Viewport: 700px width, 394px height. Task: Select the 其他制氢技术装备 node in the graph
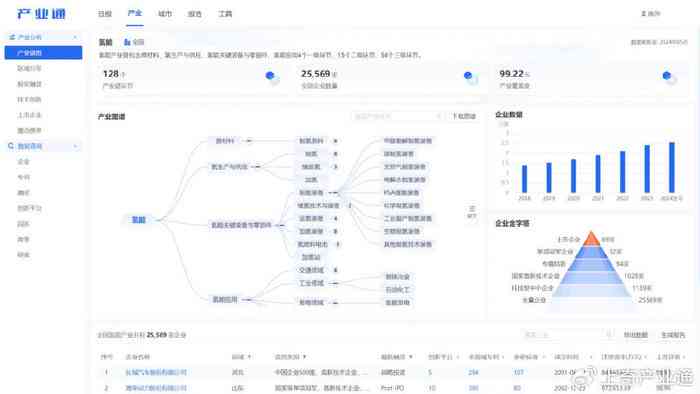(408, 245)
